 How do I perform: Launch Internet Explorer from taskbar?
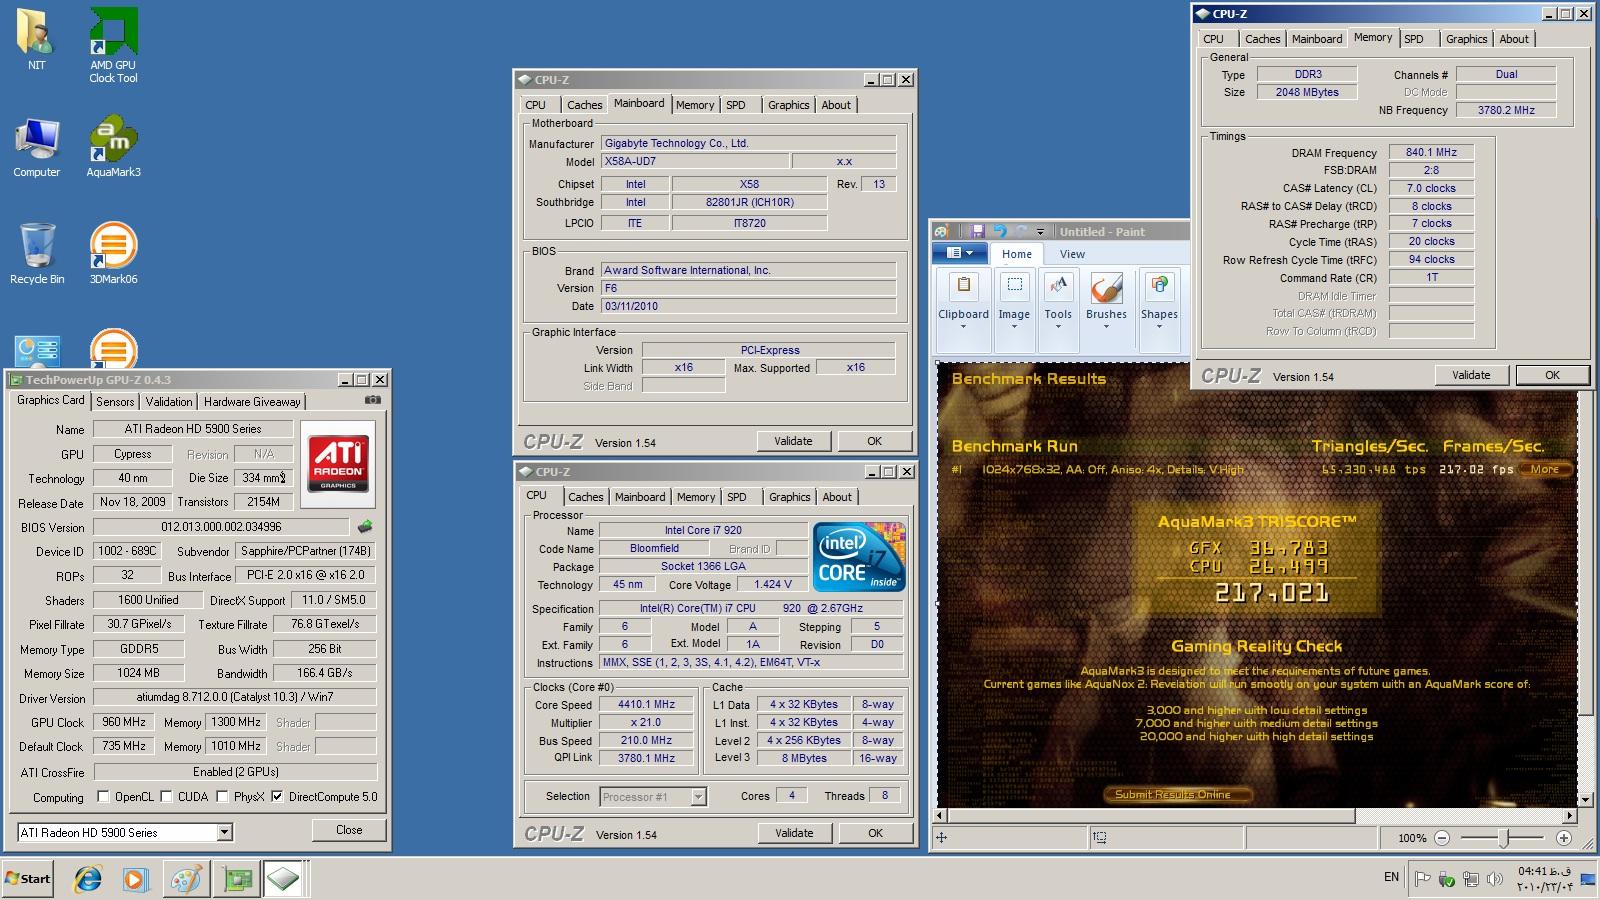pos(88,879)
